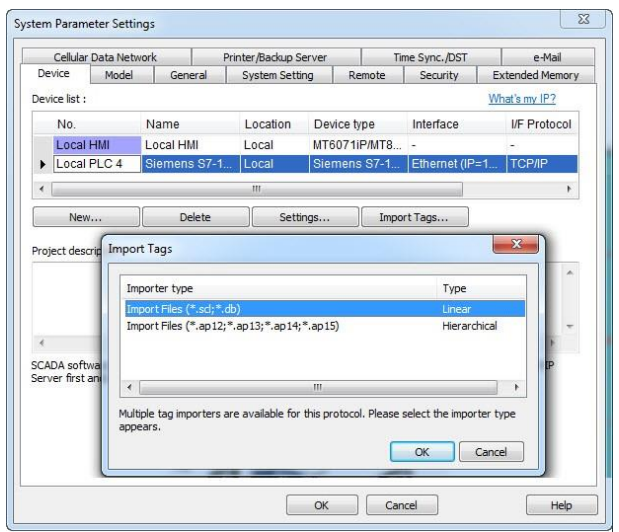Close the System Parameter Settings window
This screenshot has width=619, height=532.
[586, 20]
